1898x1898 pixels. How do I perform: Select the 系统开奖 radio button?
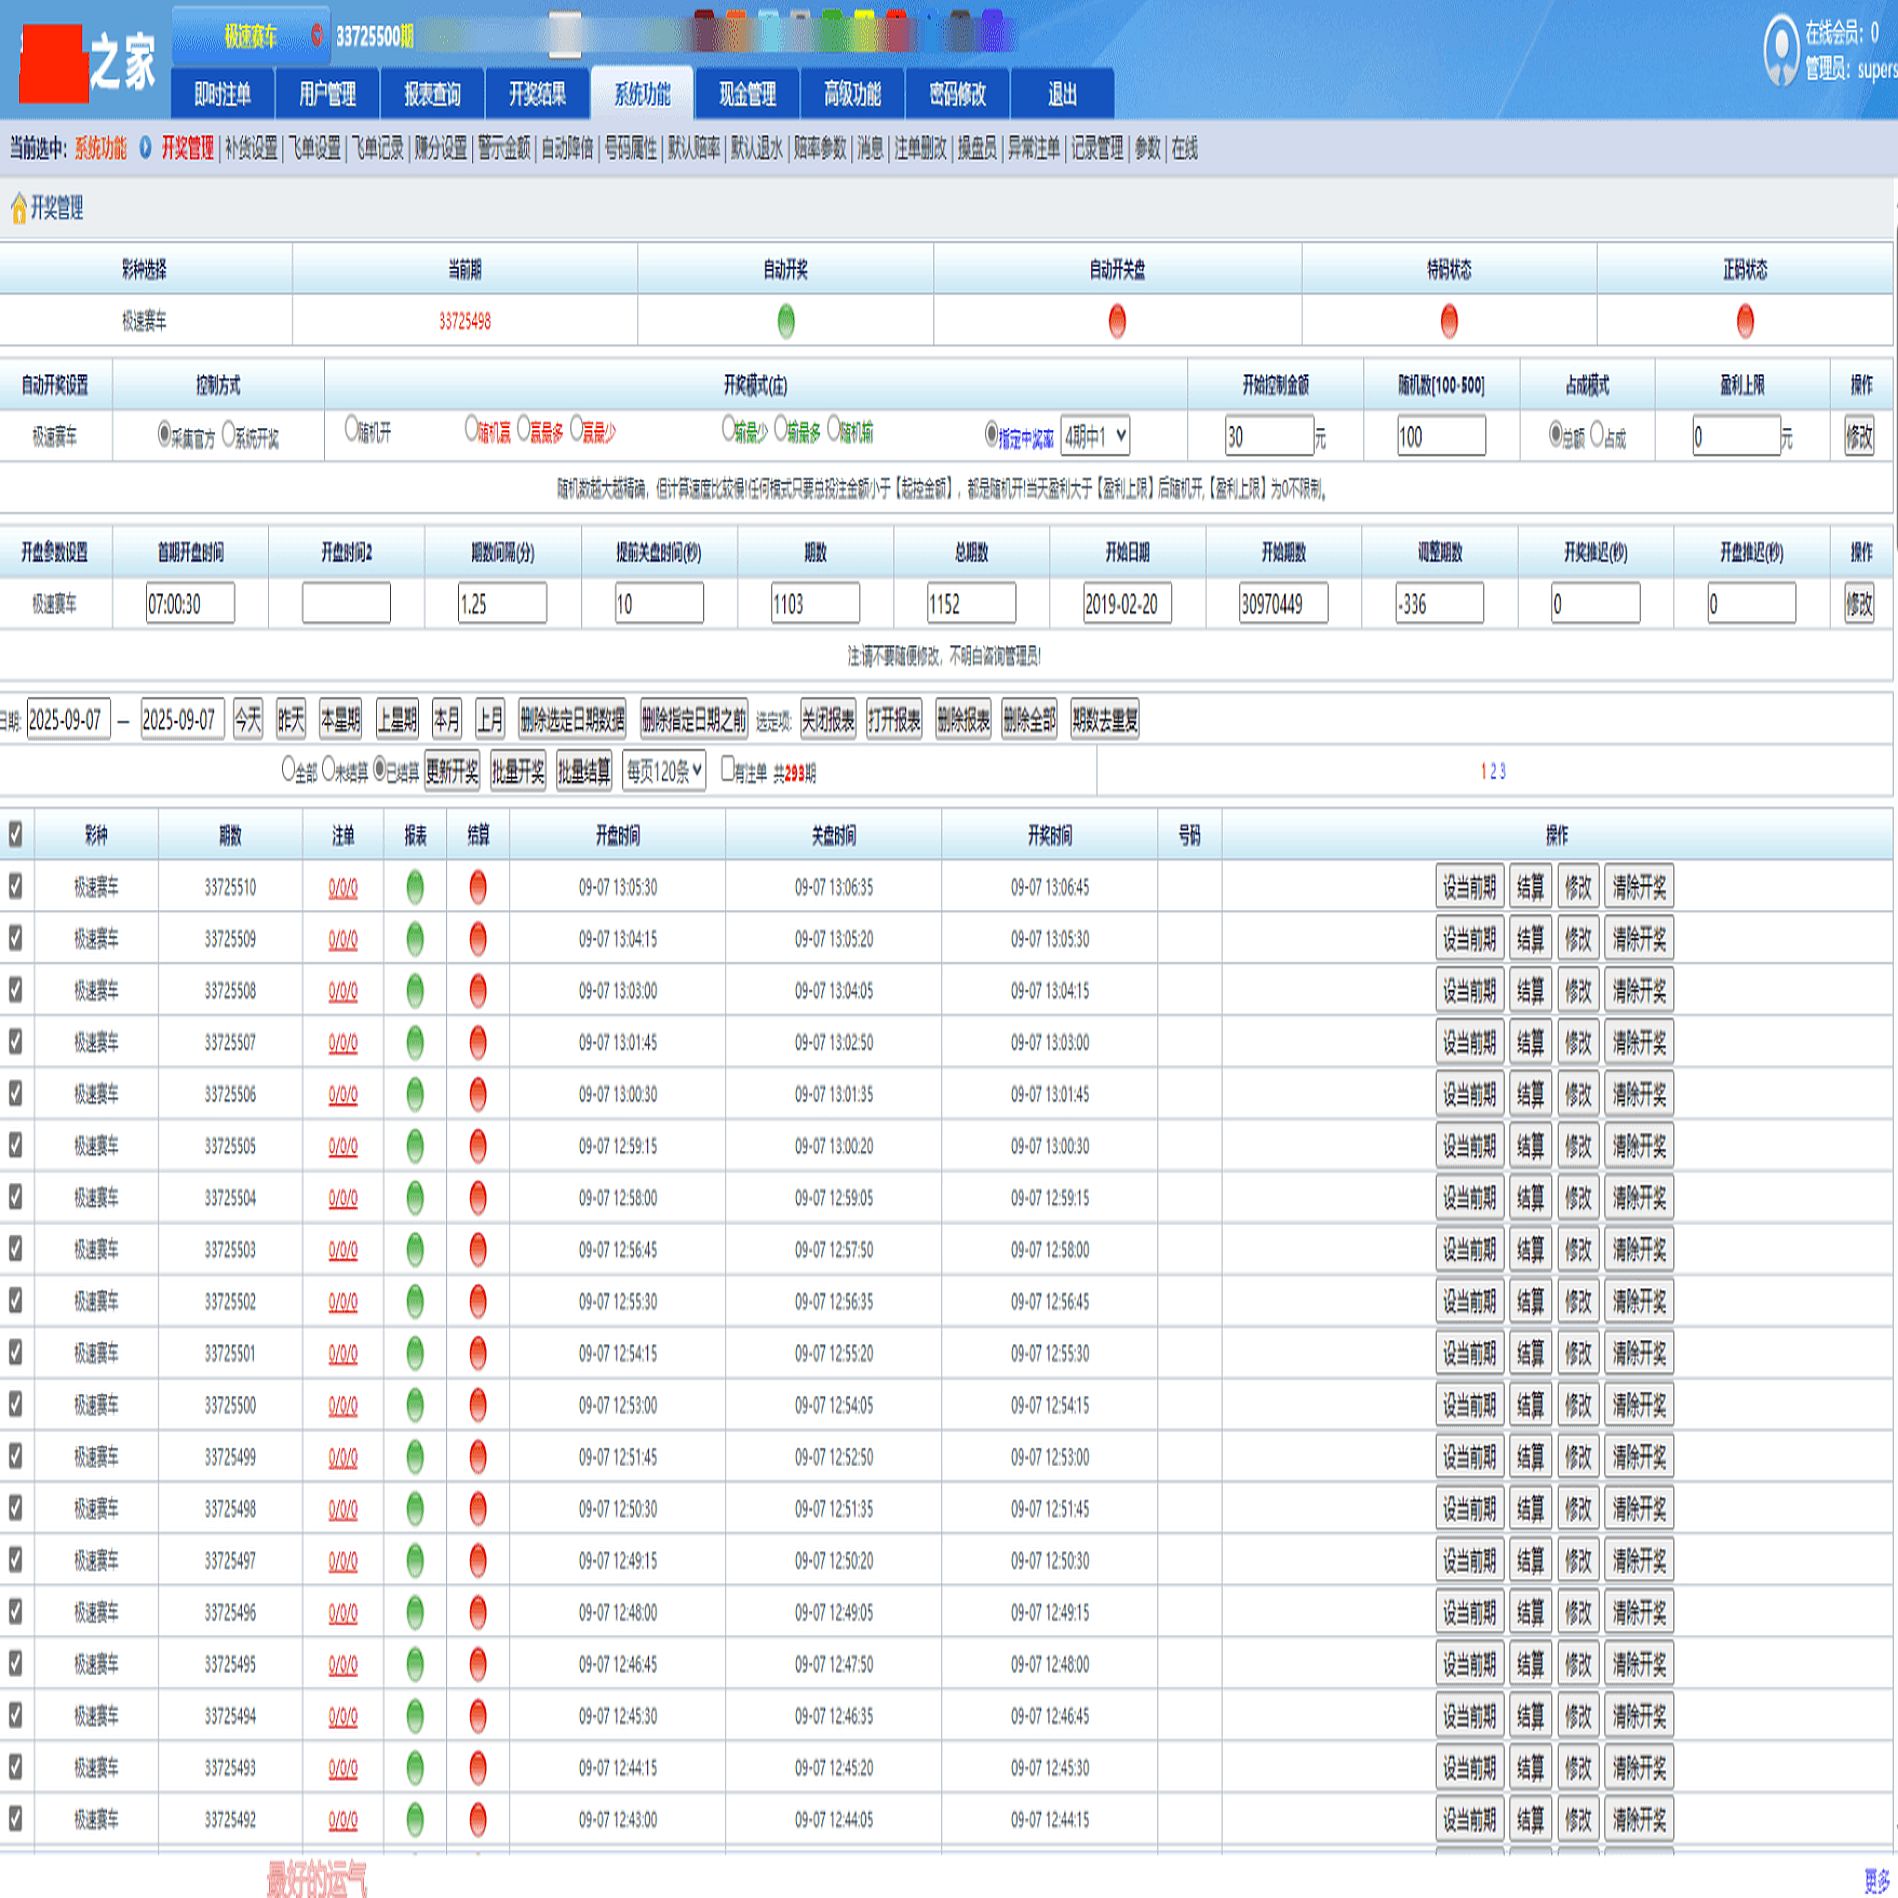pyautogui.click(x=229, y=434)
